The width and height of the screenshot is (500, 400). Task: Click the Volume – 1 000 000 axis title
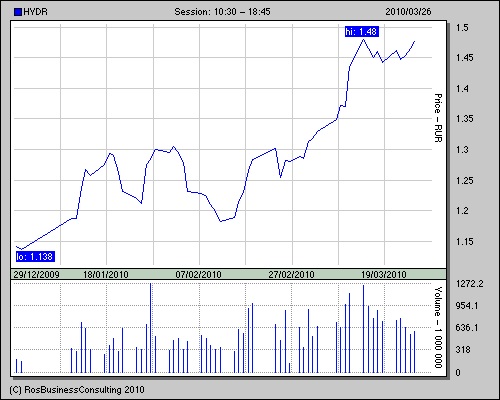pos(438,327)
